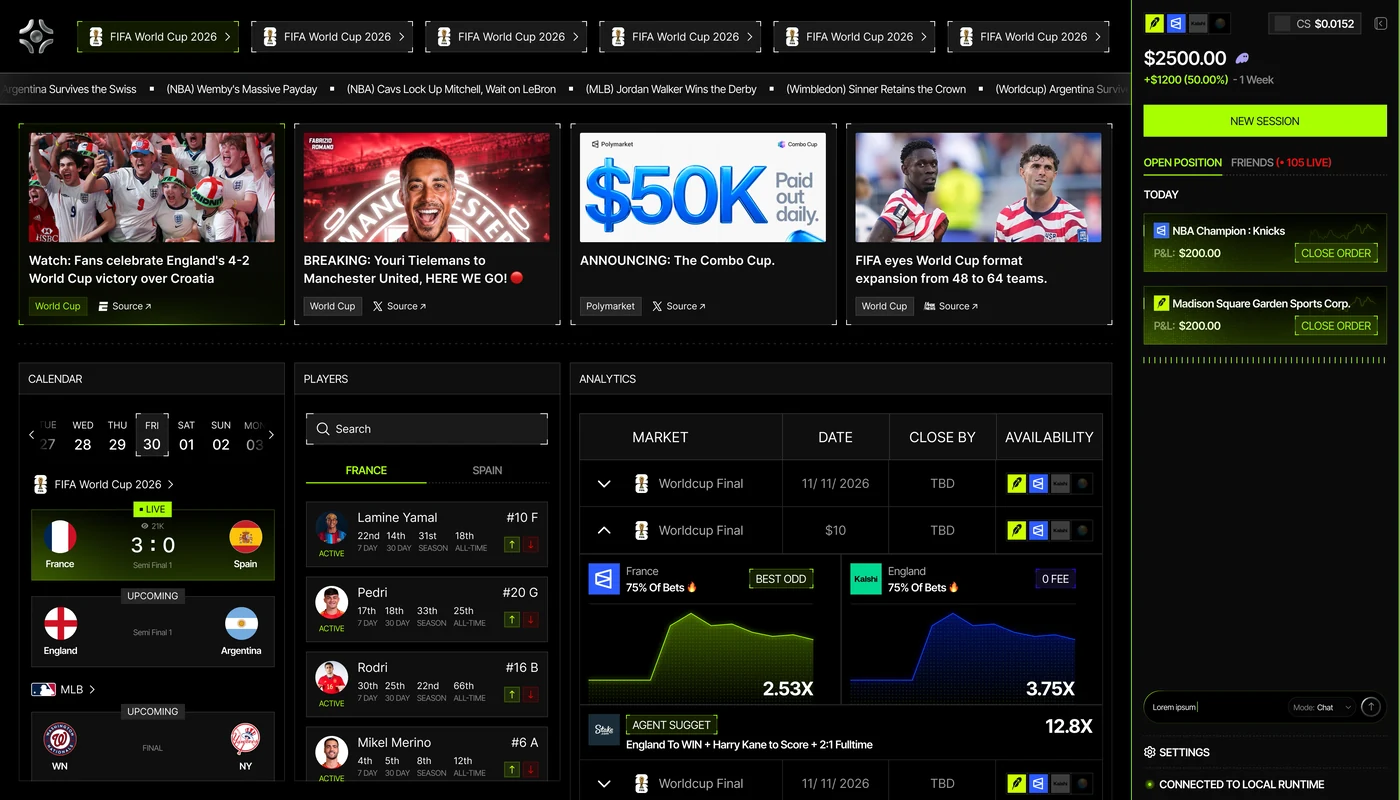1400x800 pixels.
Task: Open the Source link under the Youri Tielemans story
Action: pyautogui.click(x=399, y=306)
